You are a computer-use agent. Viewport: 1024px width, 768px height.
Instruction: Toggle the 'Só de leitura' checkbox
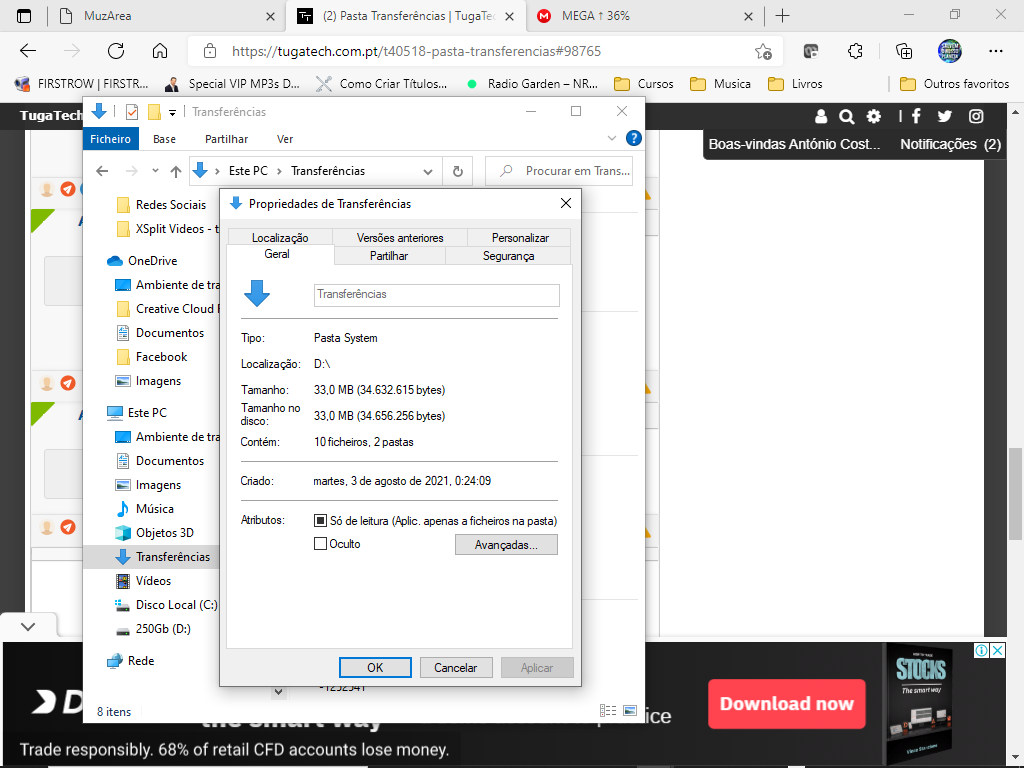(321, 521)
